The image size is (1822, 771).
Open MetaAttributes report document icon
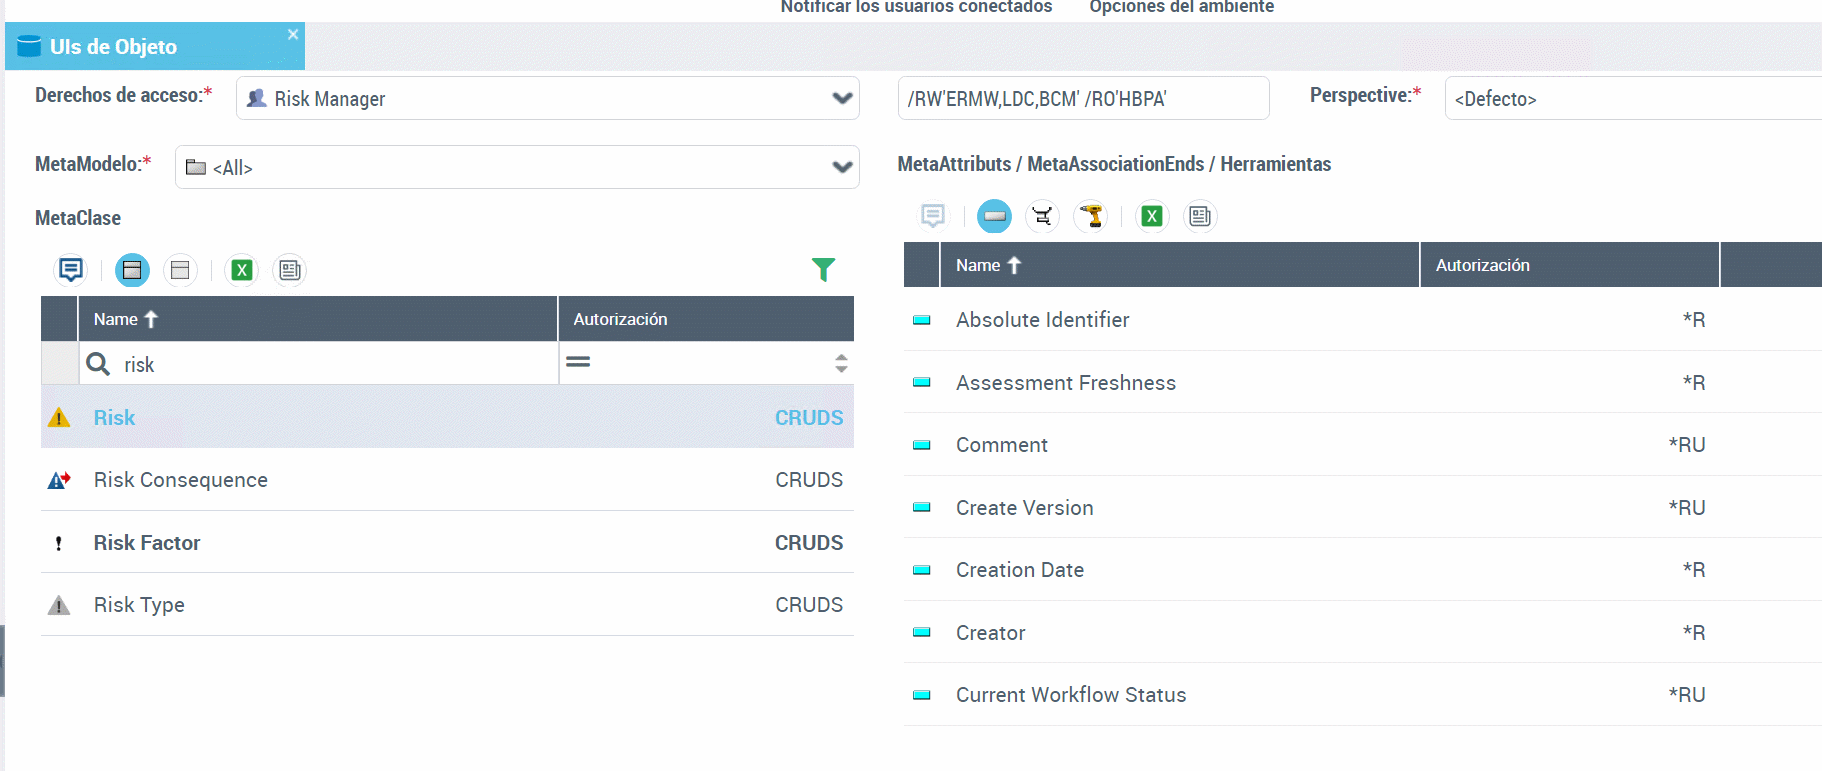point(1200,216)
